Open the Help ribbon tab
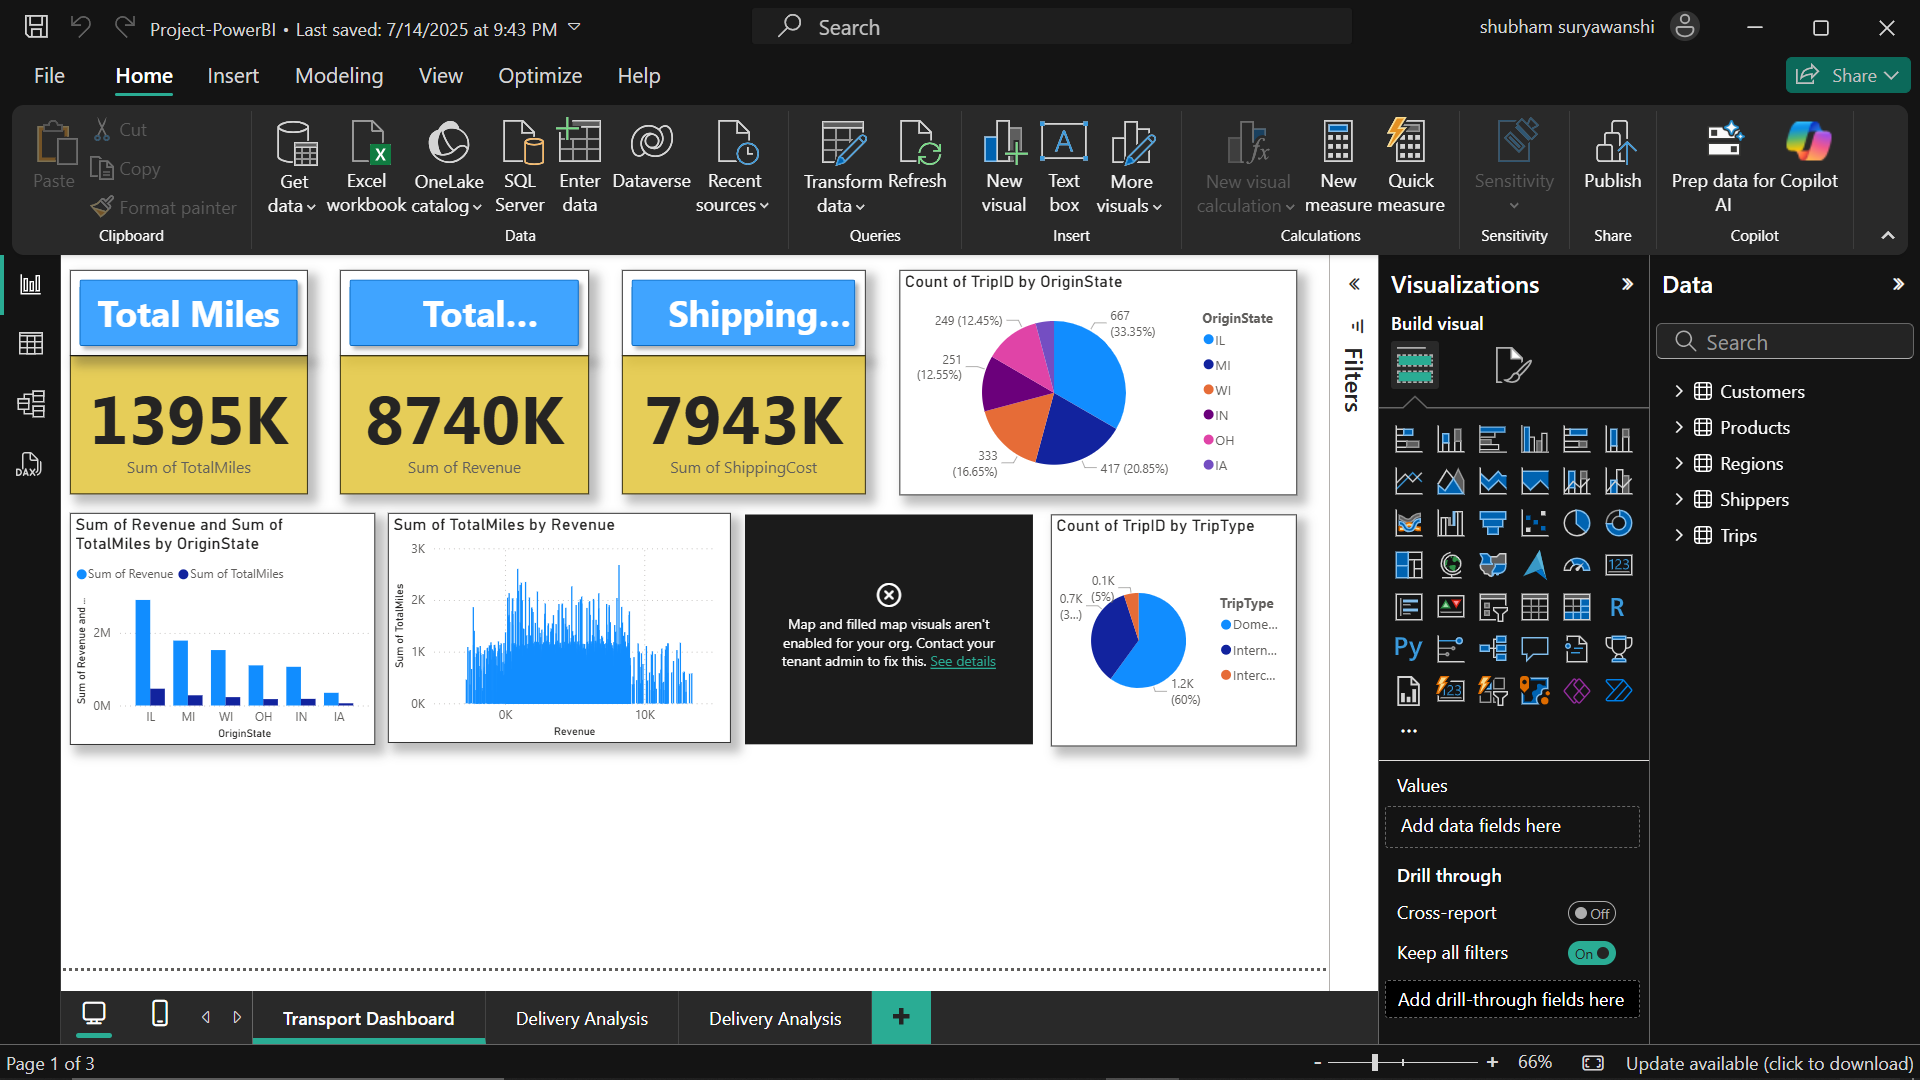Screen dimensions: 1920x1080 (x=639, y=75)
